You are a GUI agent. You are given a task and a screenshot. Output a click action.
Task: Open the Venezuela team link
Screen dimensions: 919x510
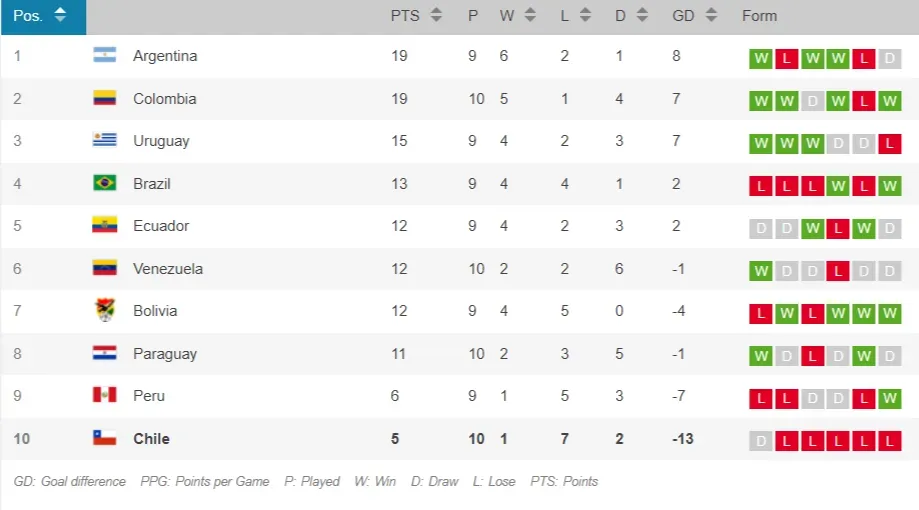[x=168, y=268]
